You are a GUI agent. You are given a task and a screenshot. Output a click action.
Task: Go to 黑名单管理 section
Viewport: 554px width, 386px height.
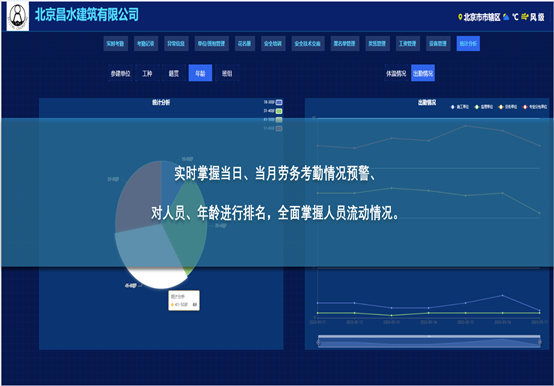(344, 43)
